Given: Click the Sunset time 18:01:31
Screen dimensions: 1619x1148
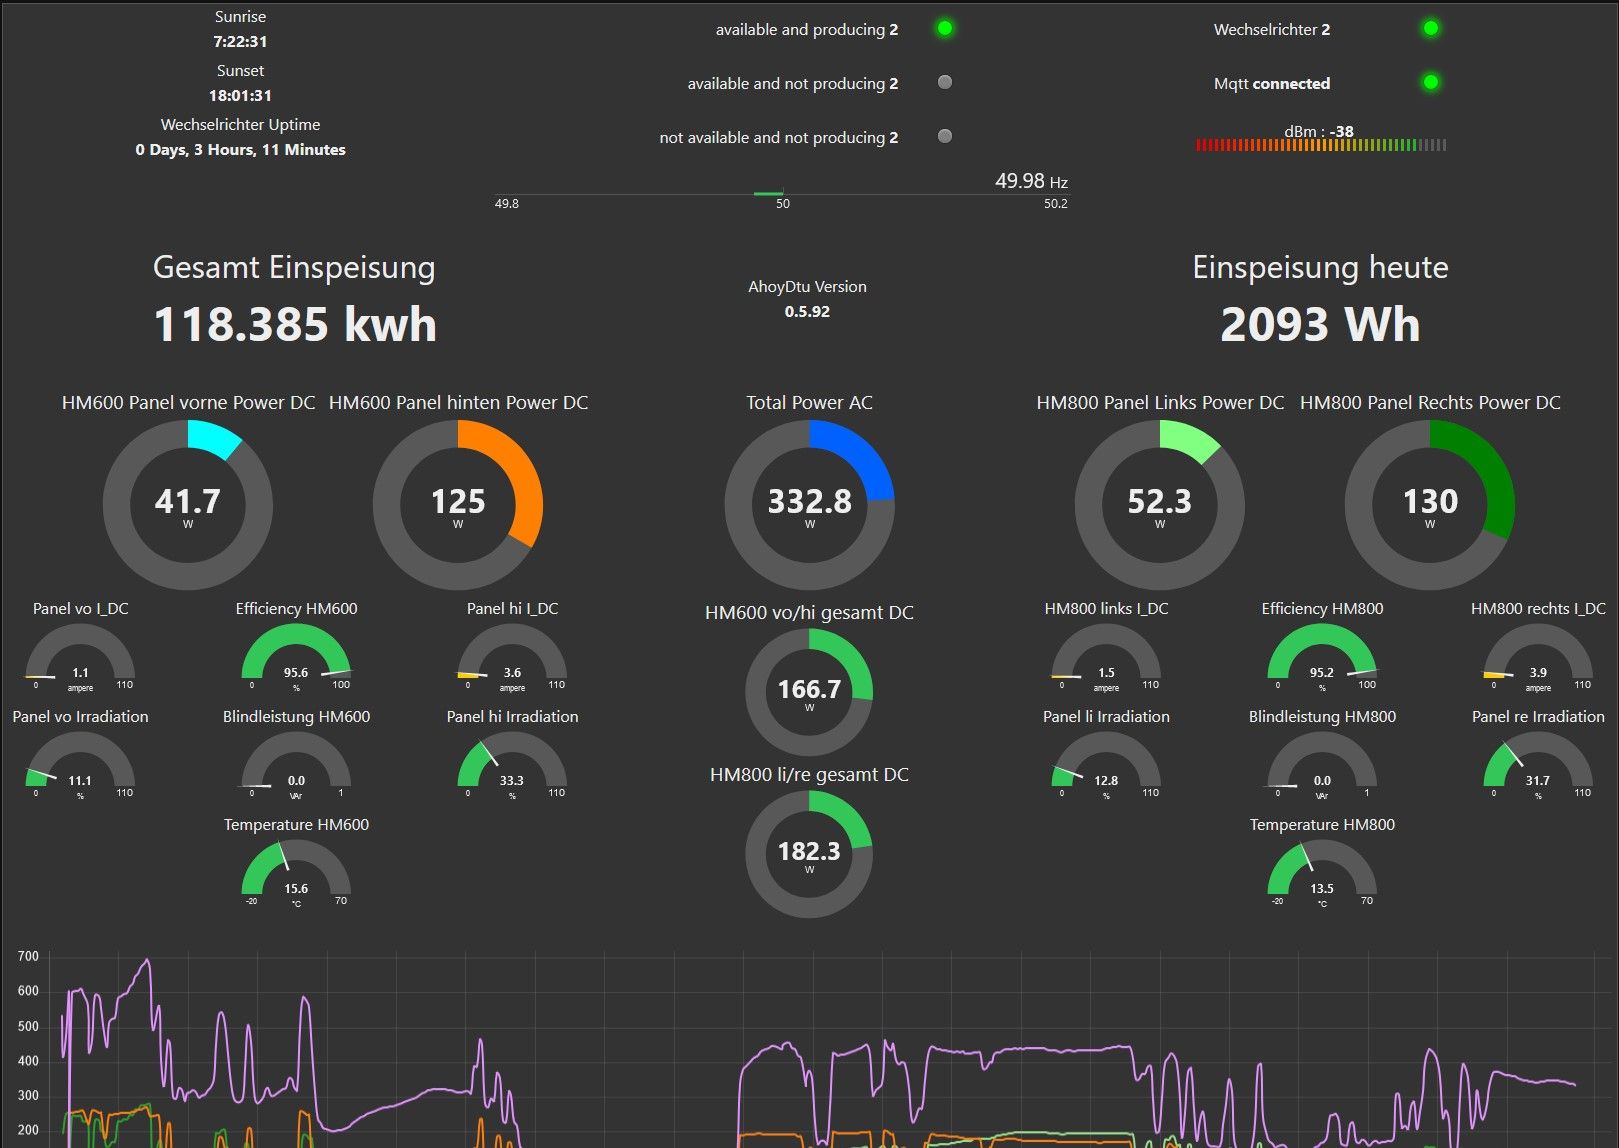Looking at the screenshot, I should (240, 95).
